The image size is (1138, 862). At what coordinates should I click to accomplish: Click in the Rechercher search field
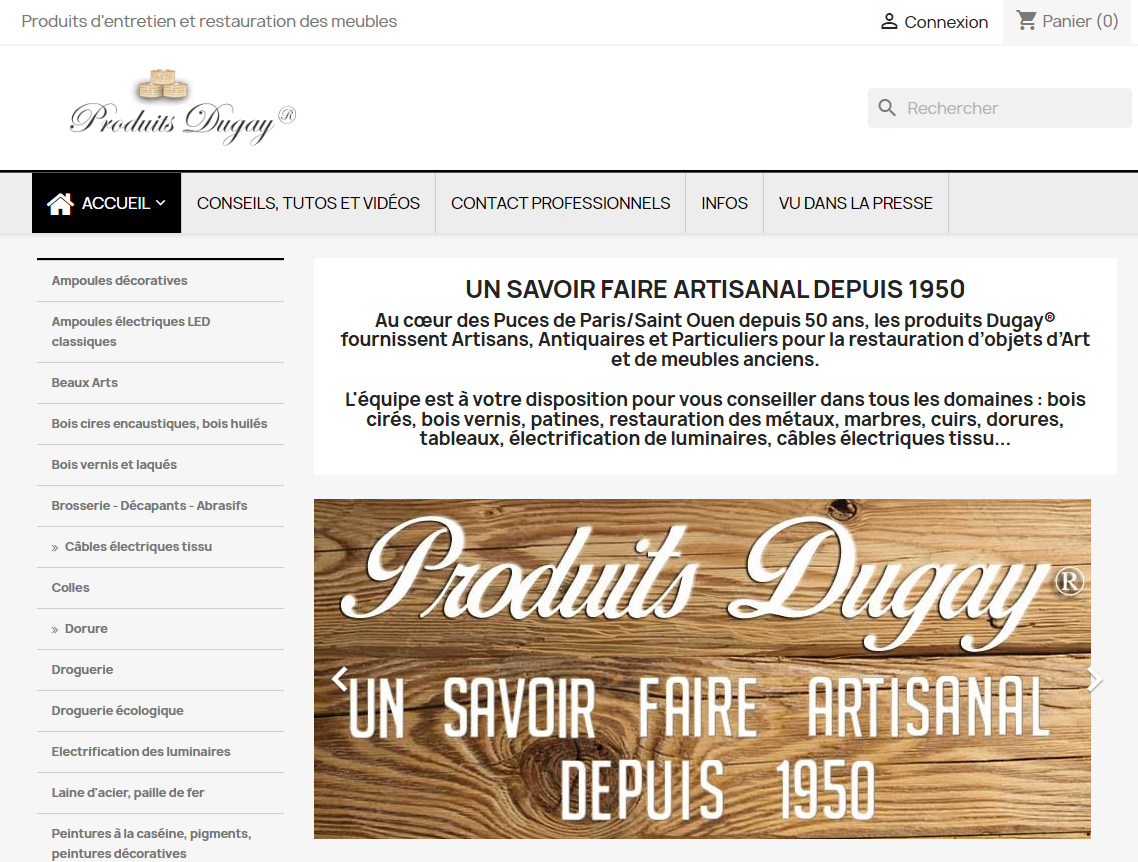[x=1010, y=108]
